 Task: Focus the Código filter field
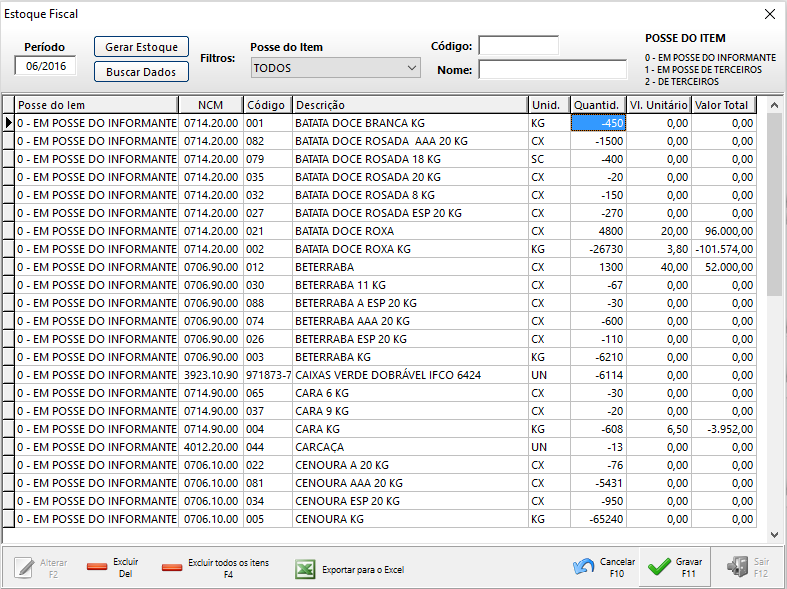(518, 45)
